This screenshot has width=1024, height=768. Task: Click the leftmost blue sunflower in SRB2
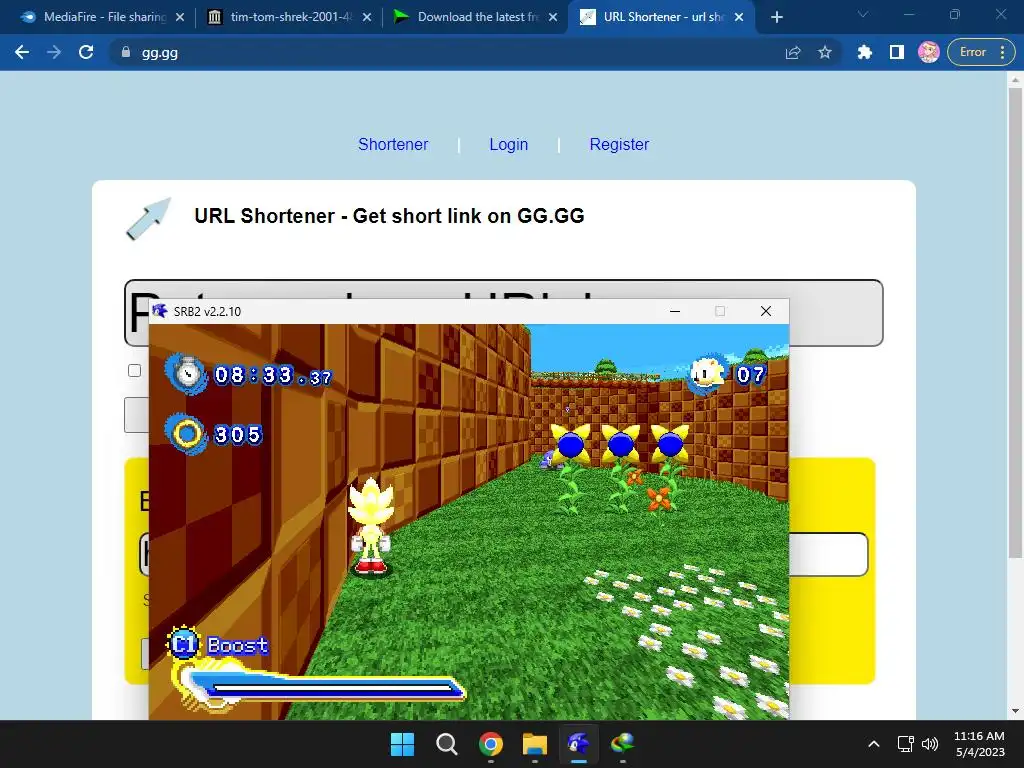(x=571, y=445)
